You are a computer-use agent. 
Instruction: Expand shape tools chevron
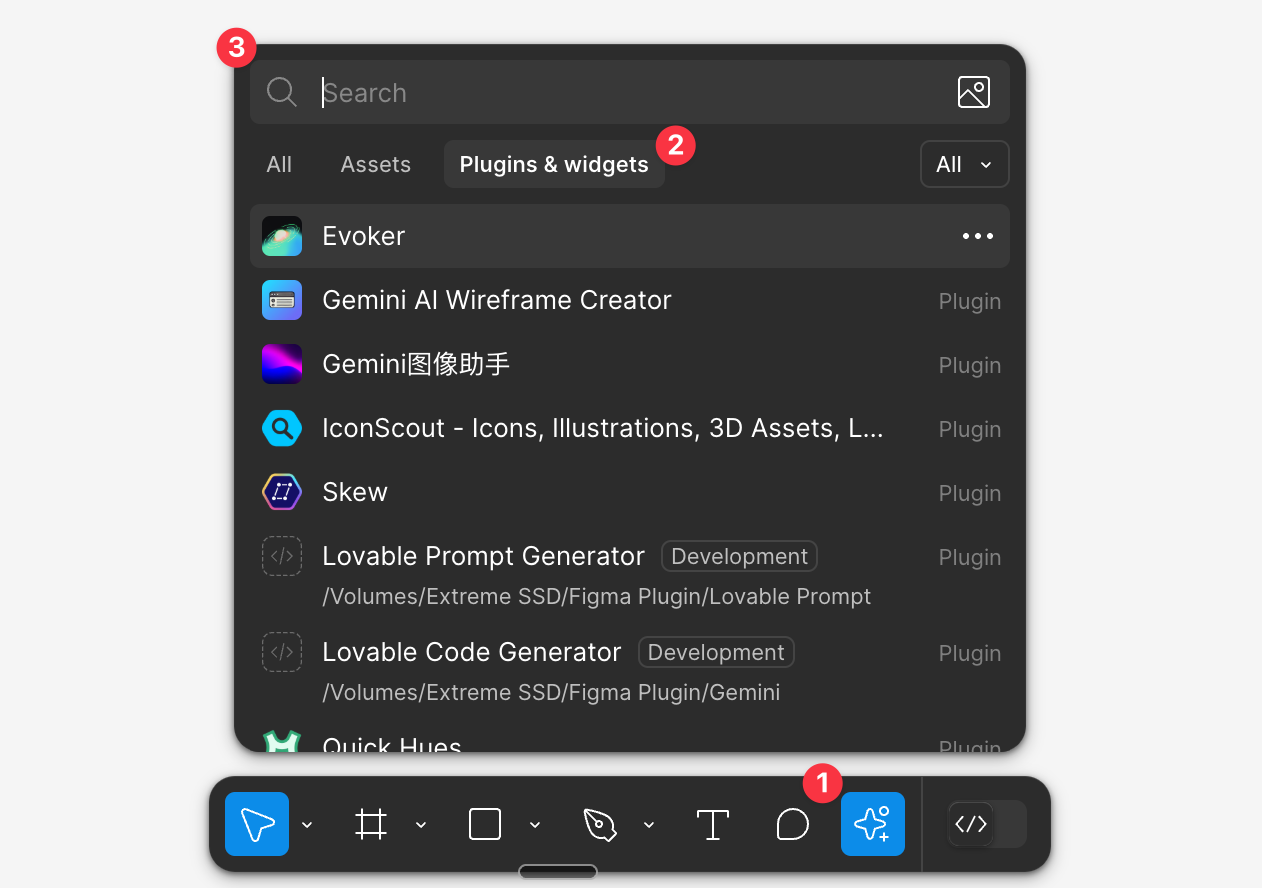pyautogui.click(x=535, y=824)
